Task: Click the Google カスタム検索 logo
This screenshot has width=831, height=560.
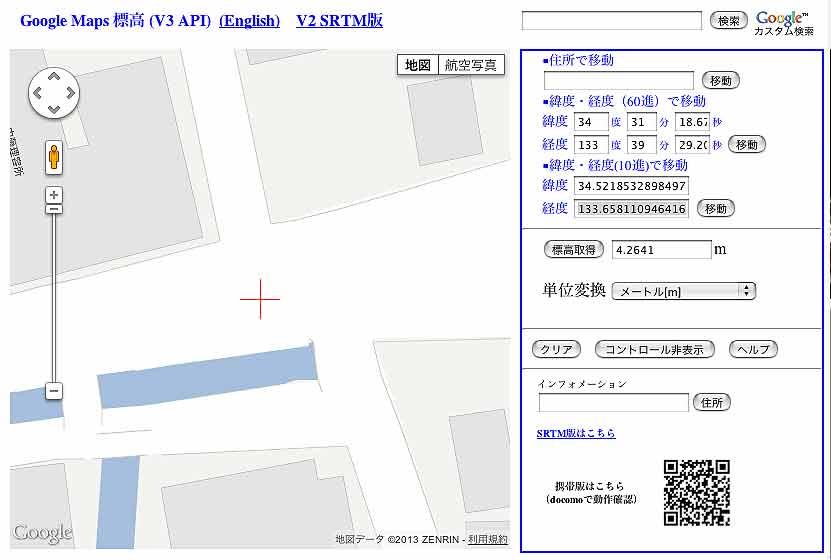Action: 784,24
